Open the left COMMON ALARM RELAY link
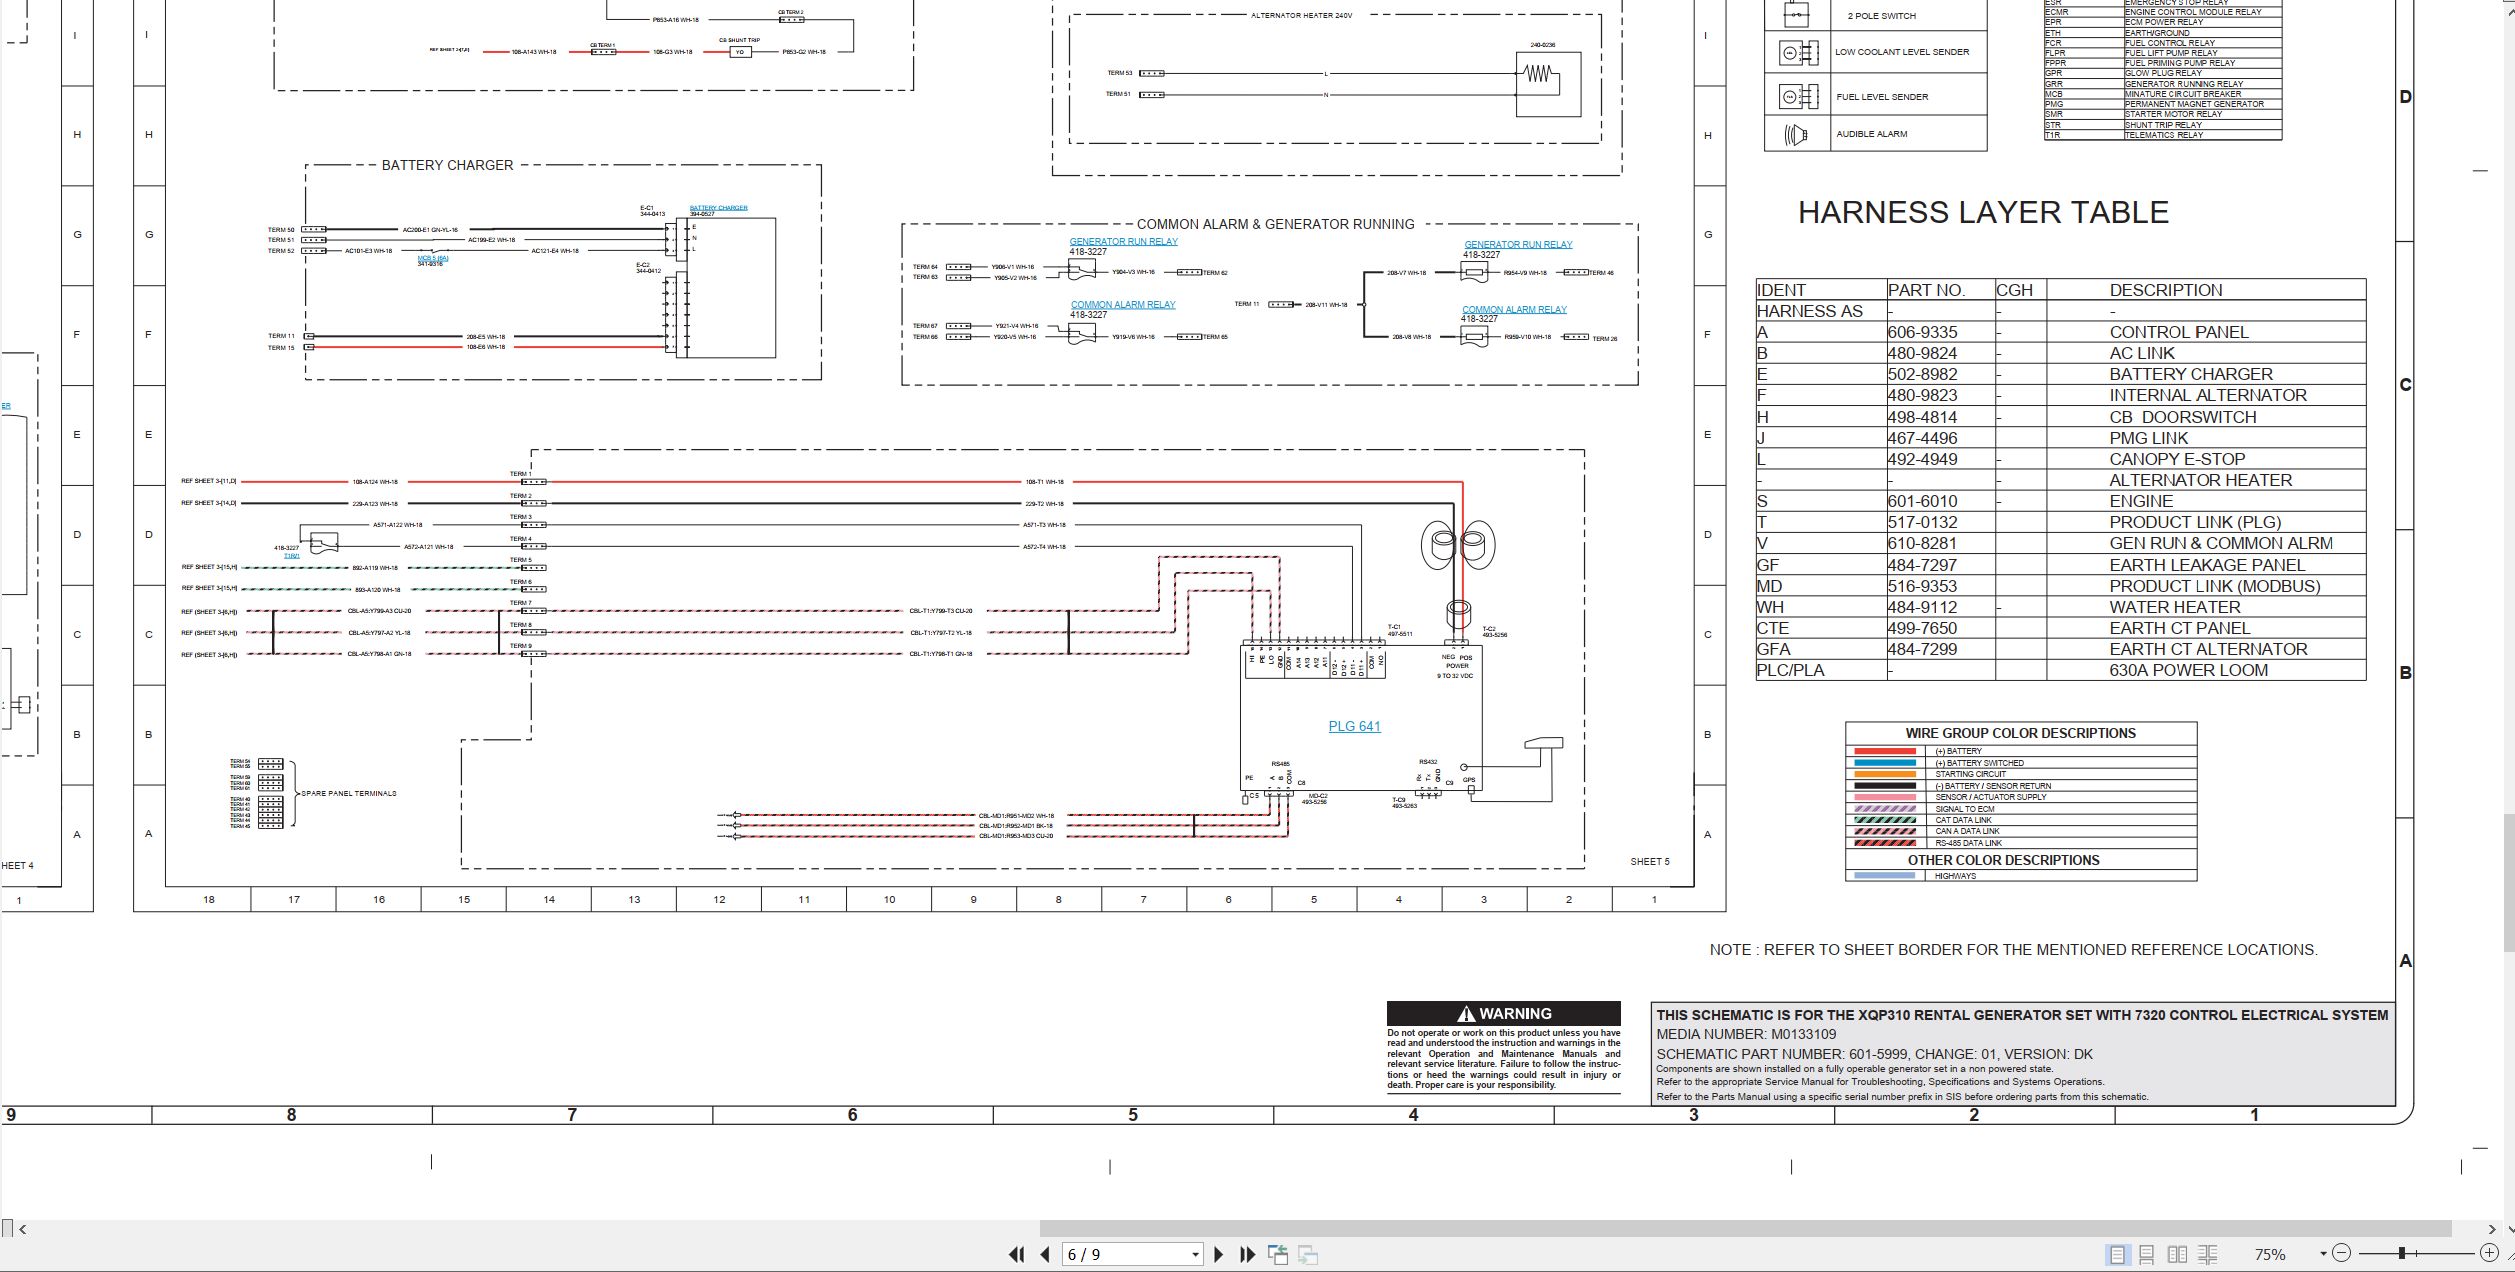 tap(1123, 305)
